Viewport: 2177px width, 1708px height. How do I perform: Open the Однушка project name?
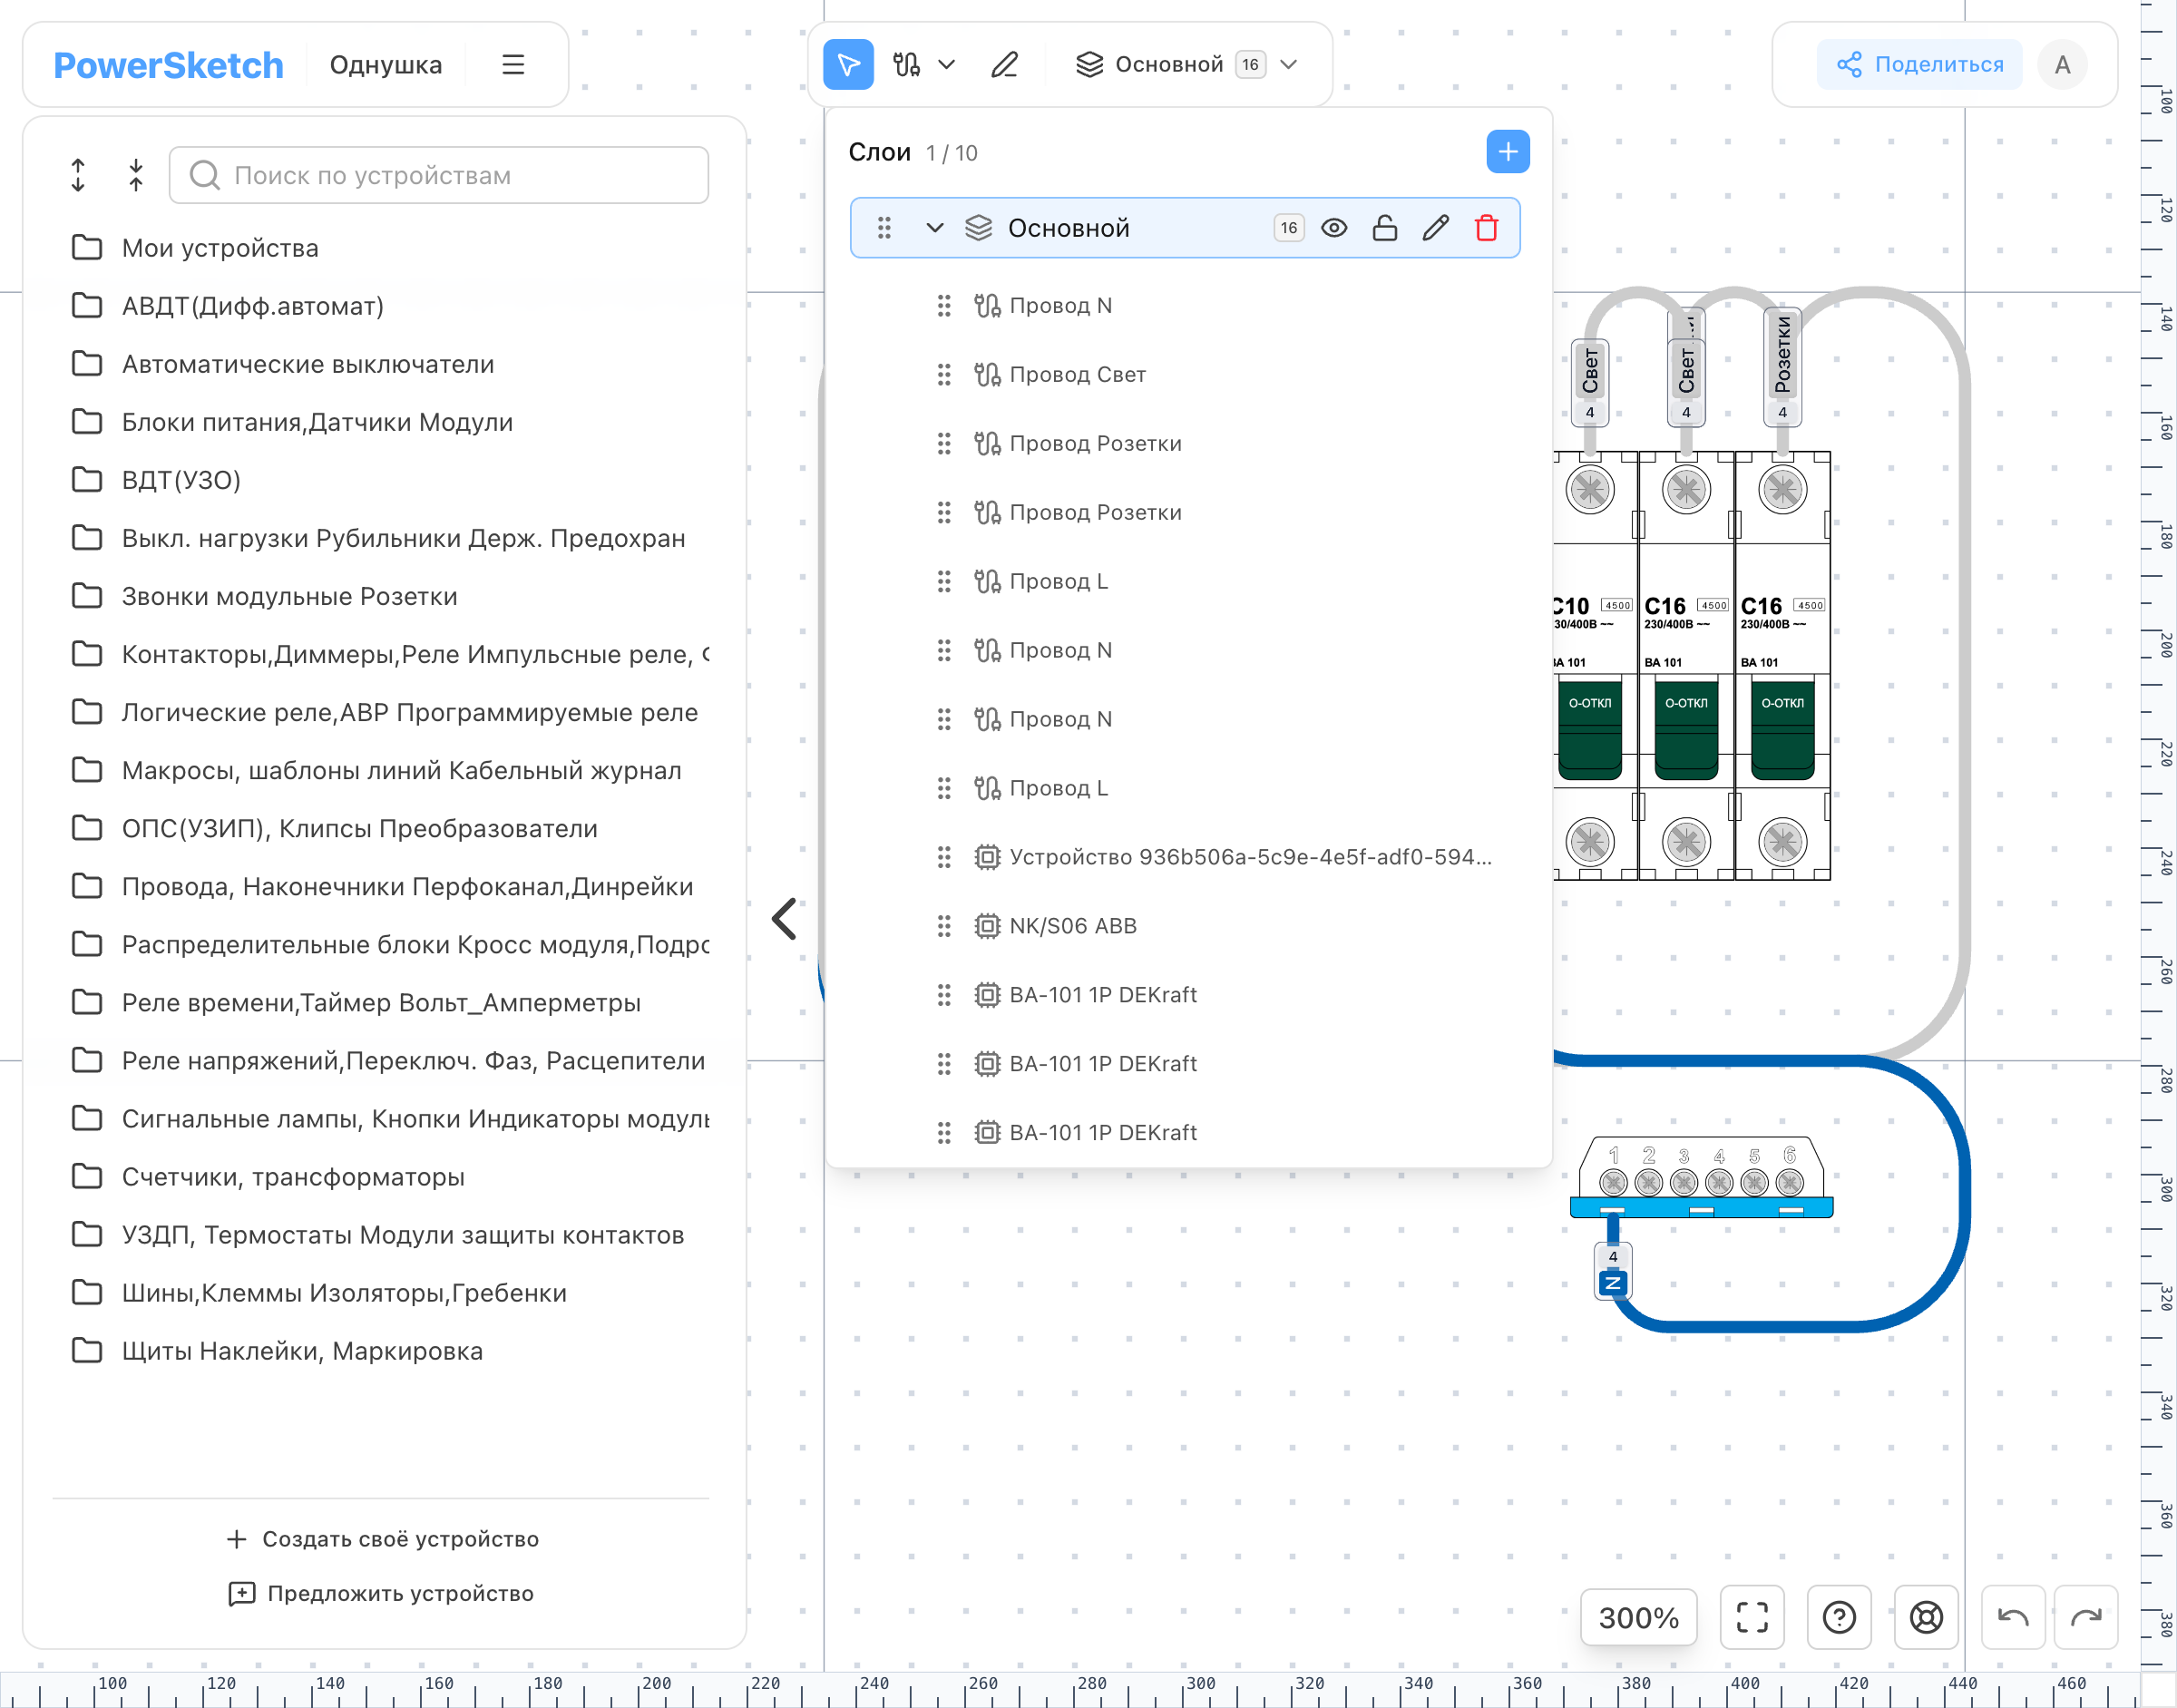point(386,65)
